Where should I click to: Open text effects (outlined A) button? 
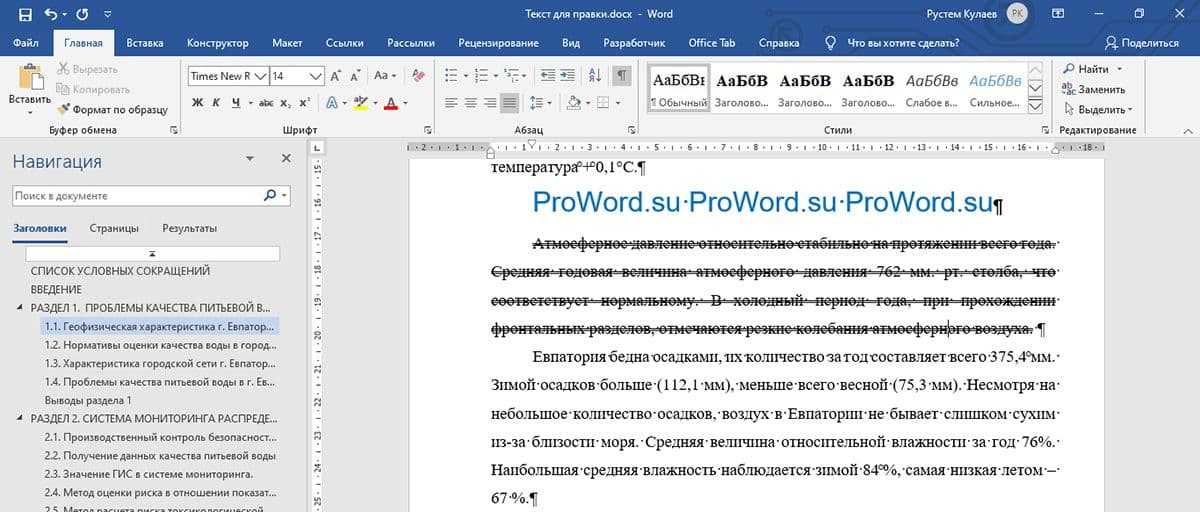(332, 102)
